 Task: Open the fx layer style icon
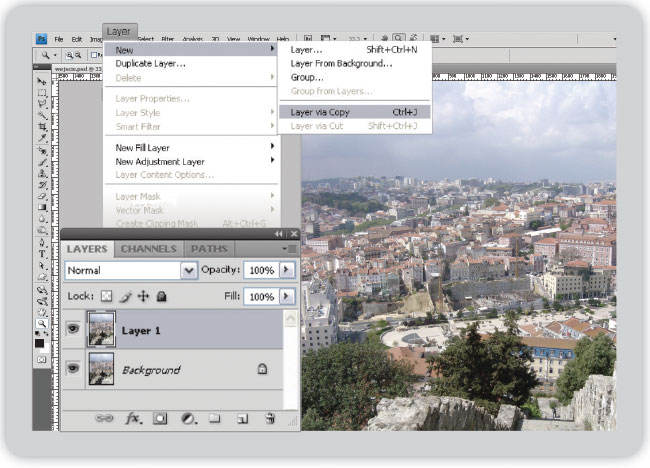[x=132, y=418]
